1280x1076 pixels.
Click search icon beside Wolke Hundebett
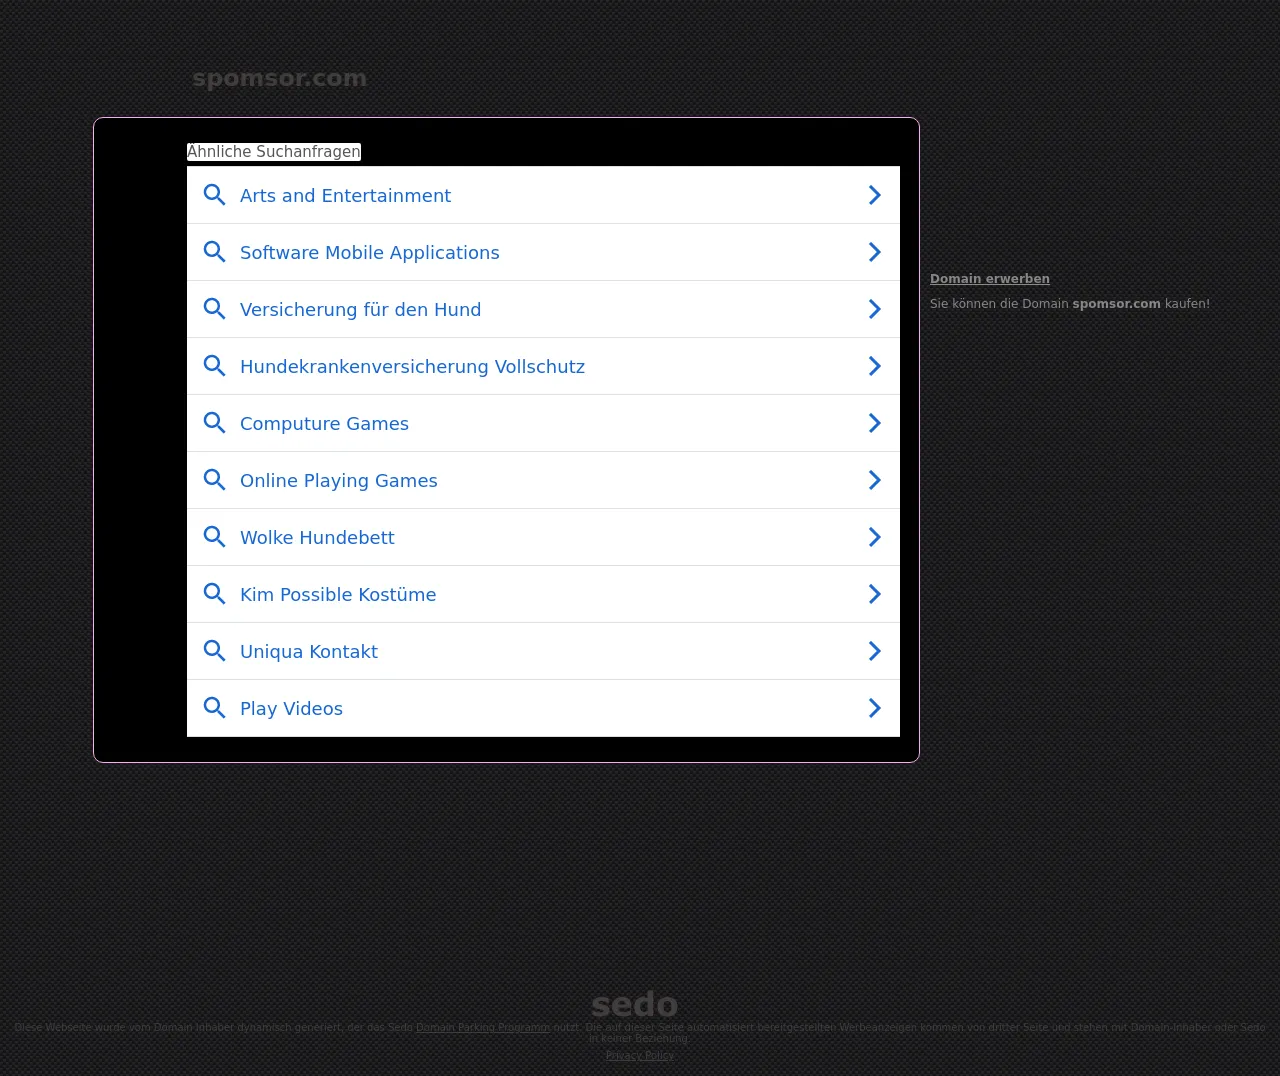pyautogui.click(x=214, y=537)
